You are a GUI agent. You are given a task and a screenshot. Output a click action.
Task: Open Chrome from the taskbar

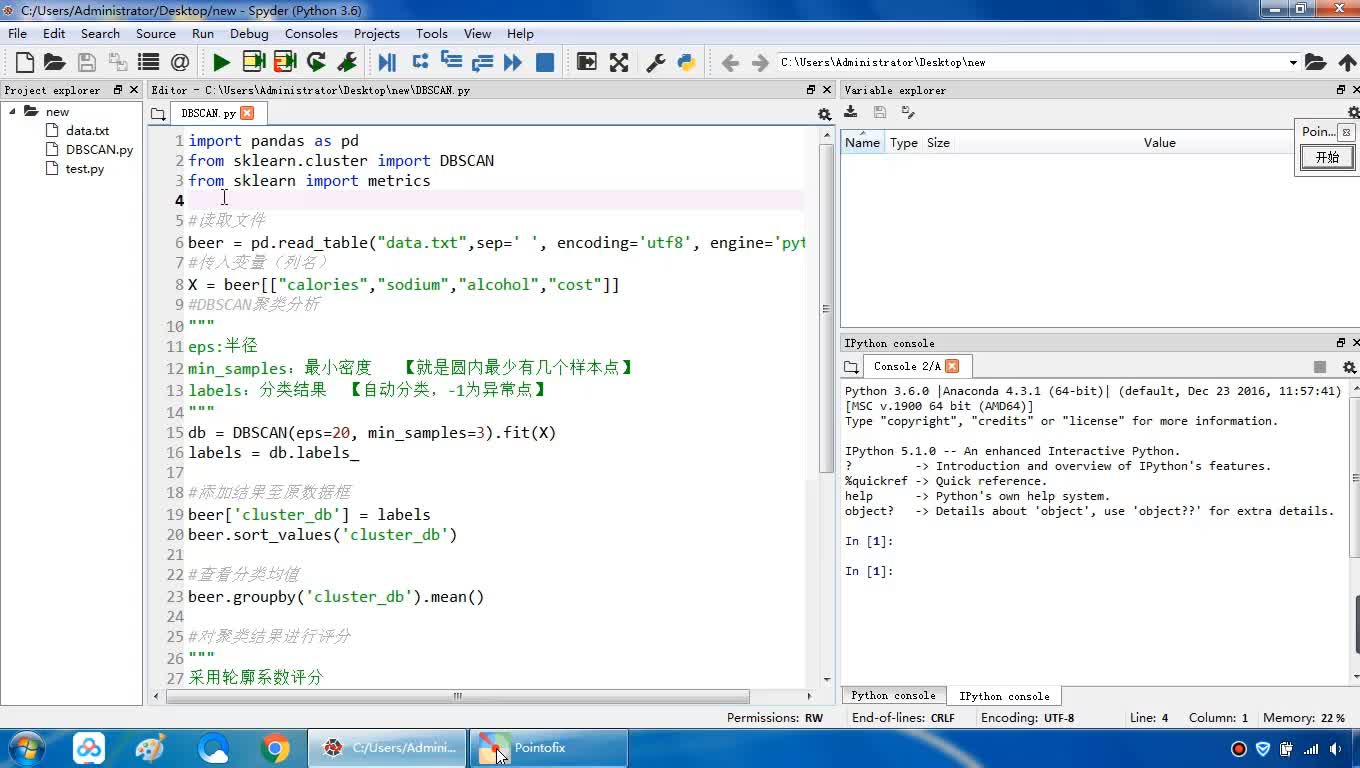275,748
